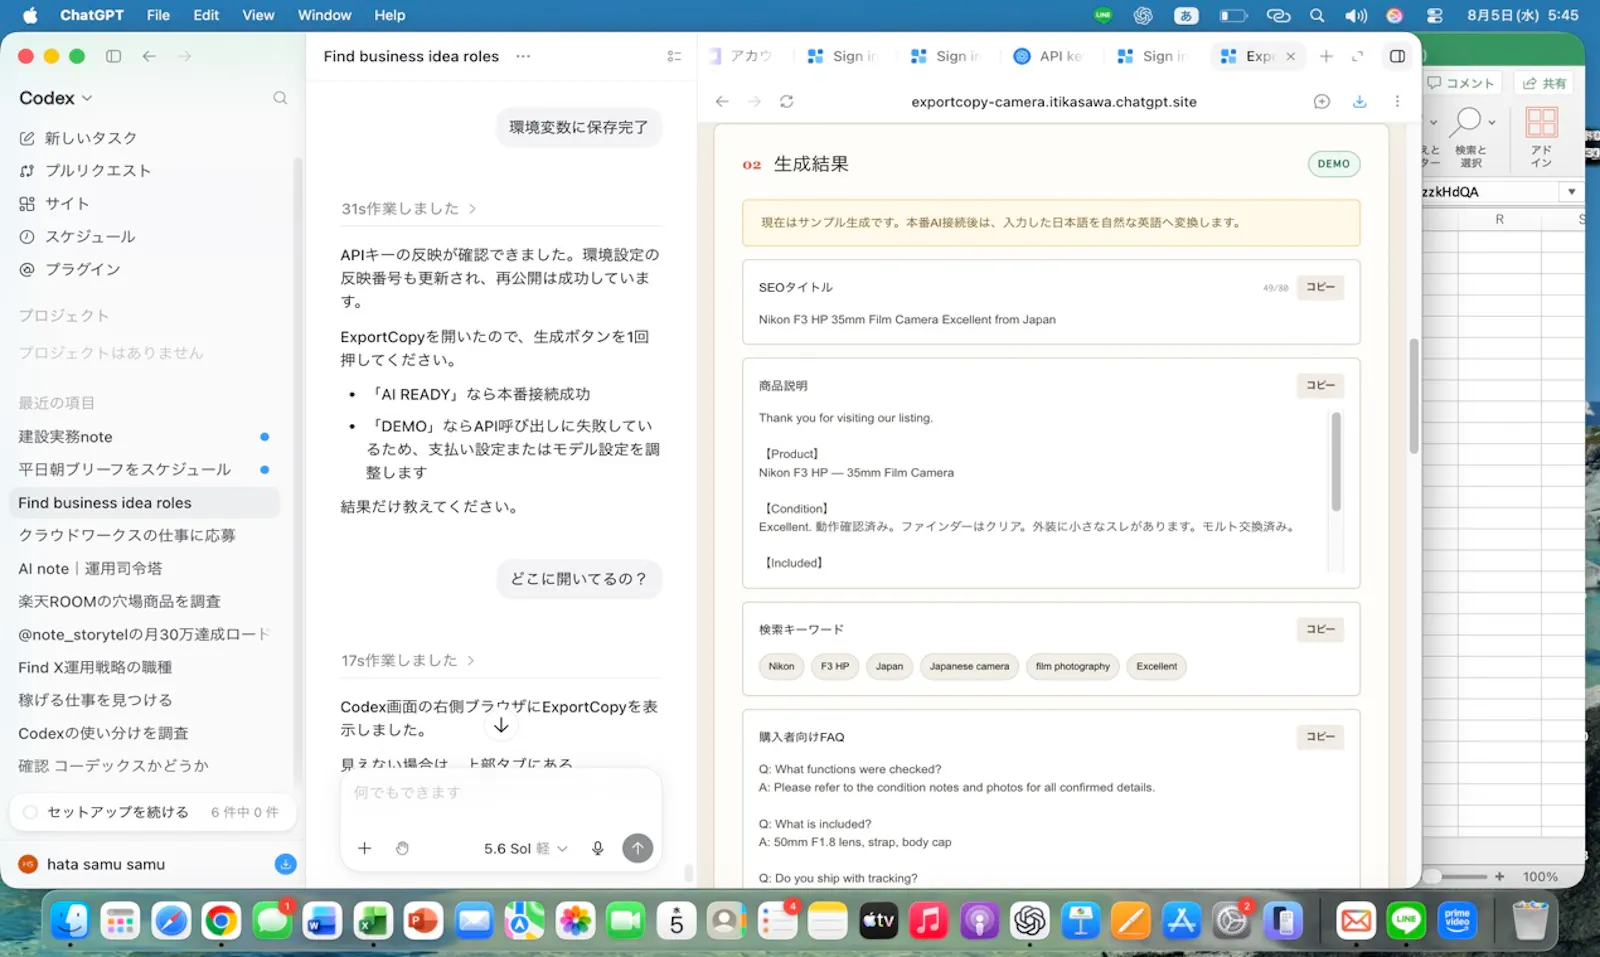Open 平日朝ブリーフをスケジュール conversation

145,470
